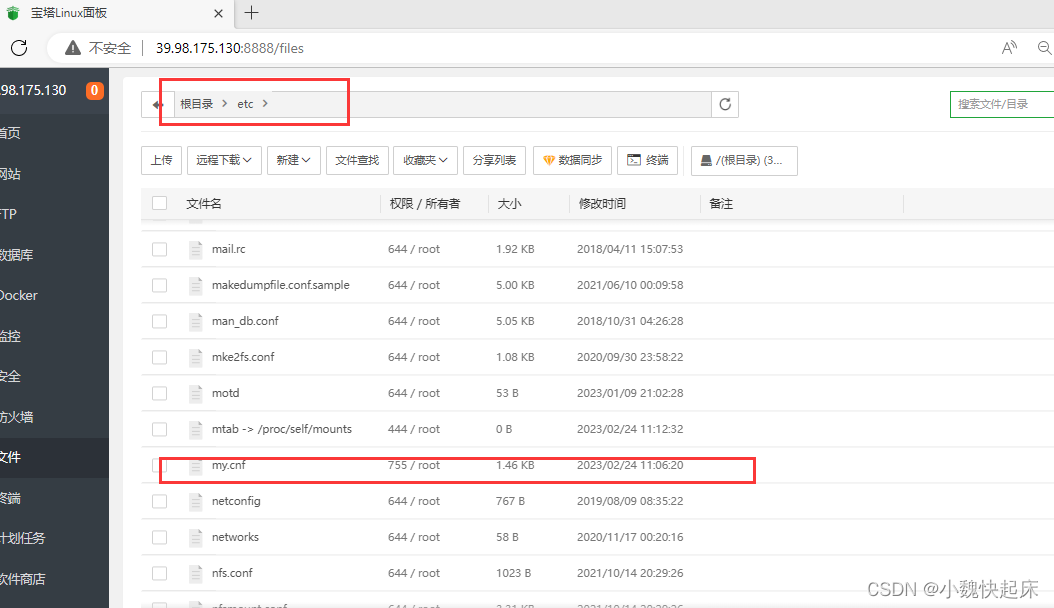Go back using the path back arrow
Screen dimensions: 1054x608
pos(157,104)
